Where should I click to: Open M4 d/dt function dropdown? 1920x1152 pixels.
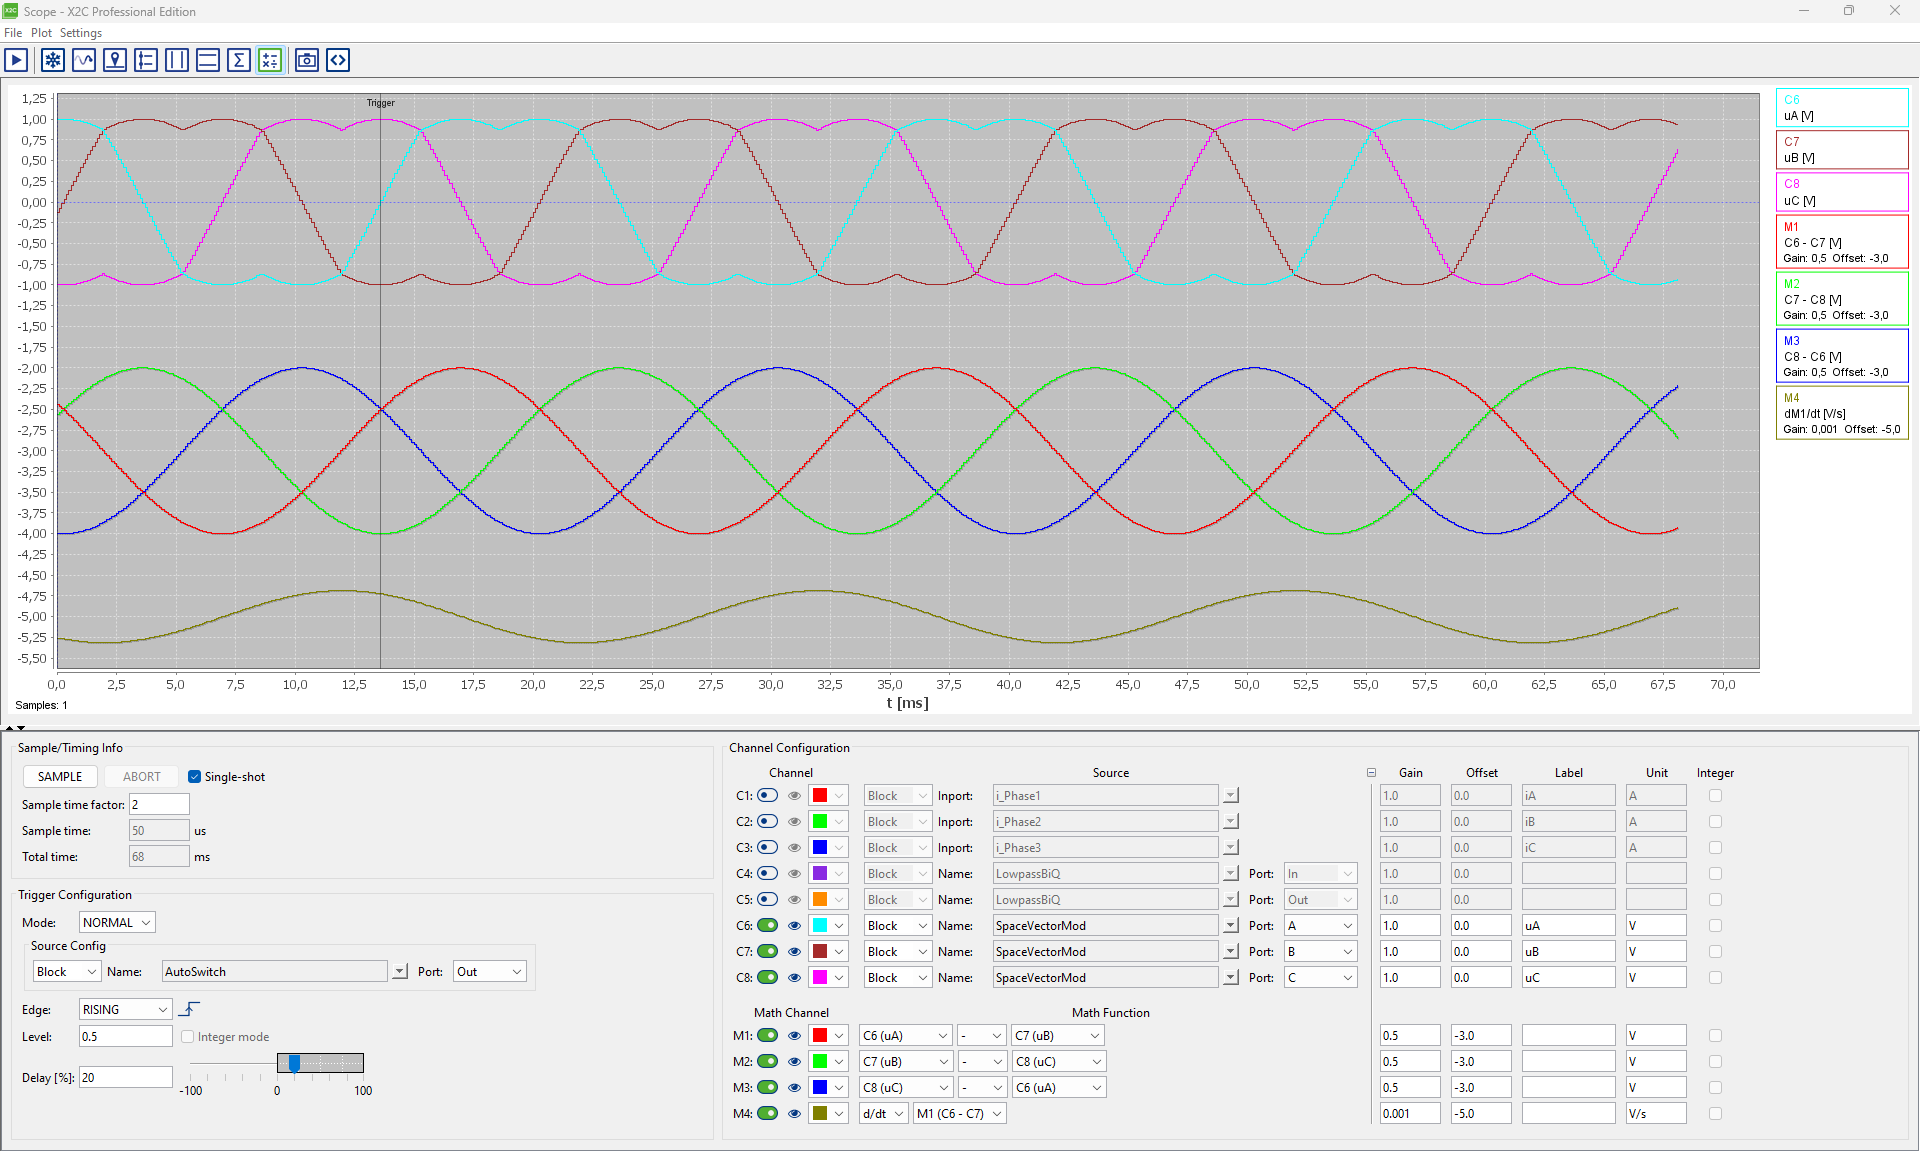tap(883, 1114)
